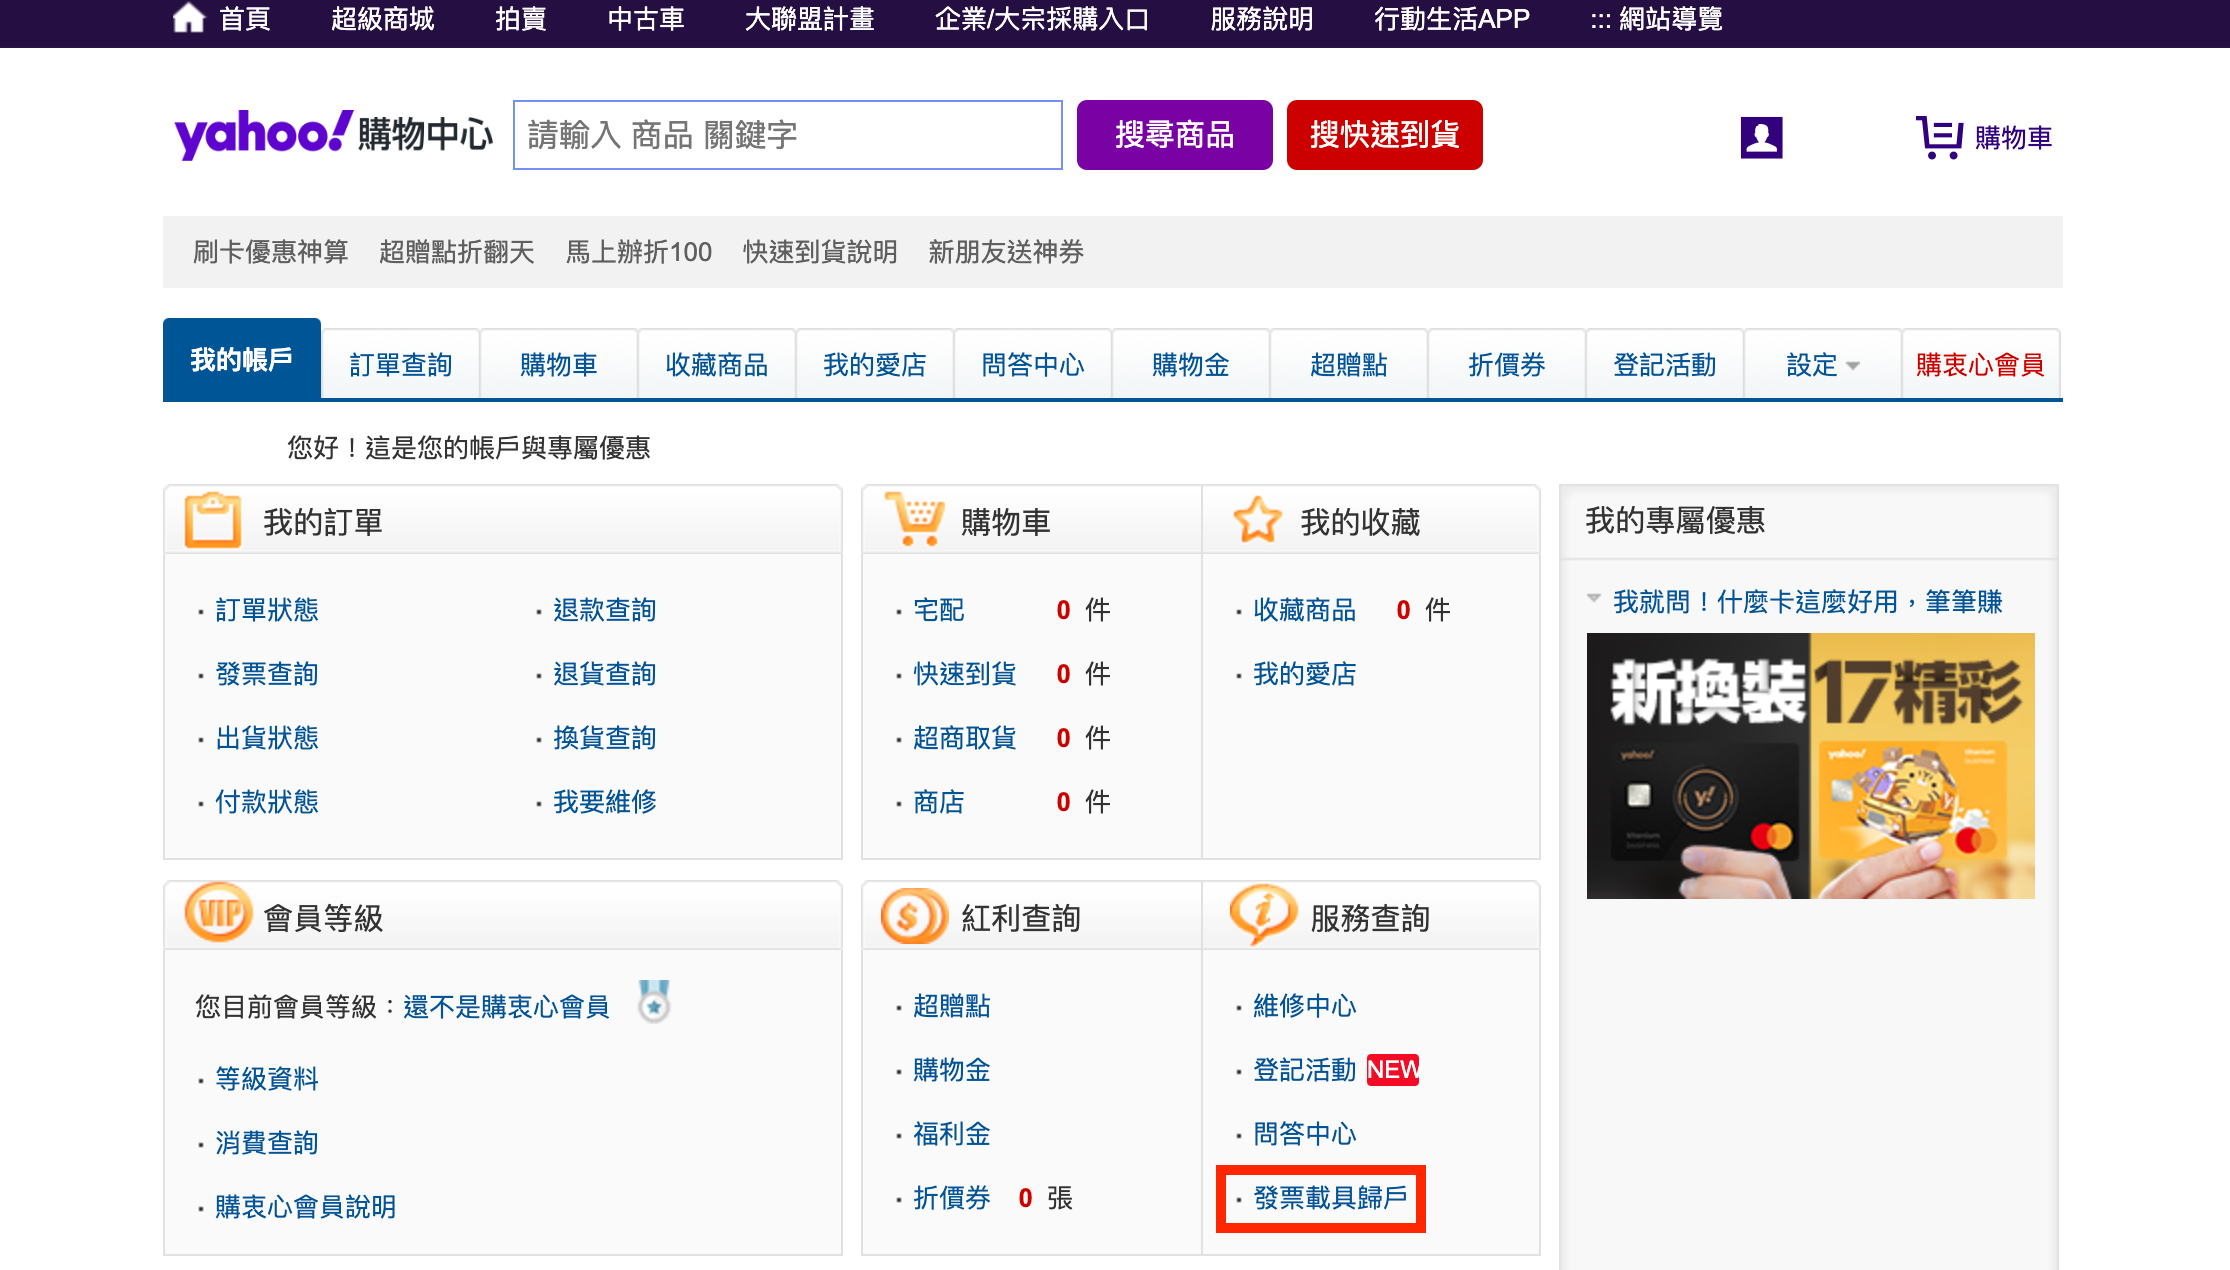Open the 新換裝17精彩 credit card banner
The width and height of the screenshot is (2230, 1270).
pyautogui.click(x=1810, y=765)
